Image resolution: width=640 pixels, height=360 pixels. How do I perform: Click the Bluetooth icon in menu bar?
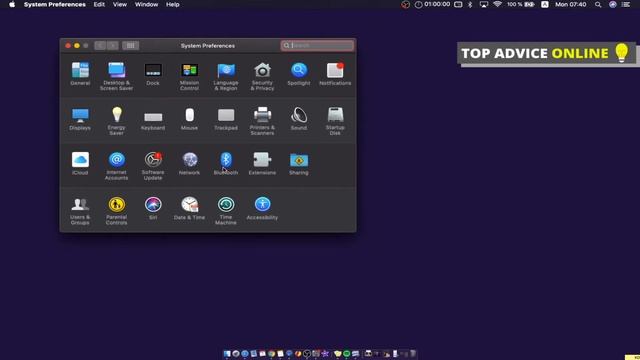pyautogui.click(x=470, y=4)
